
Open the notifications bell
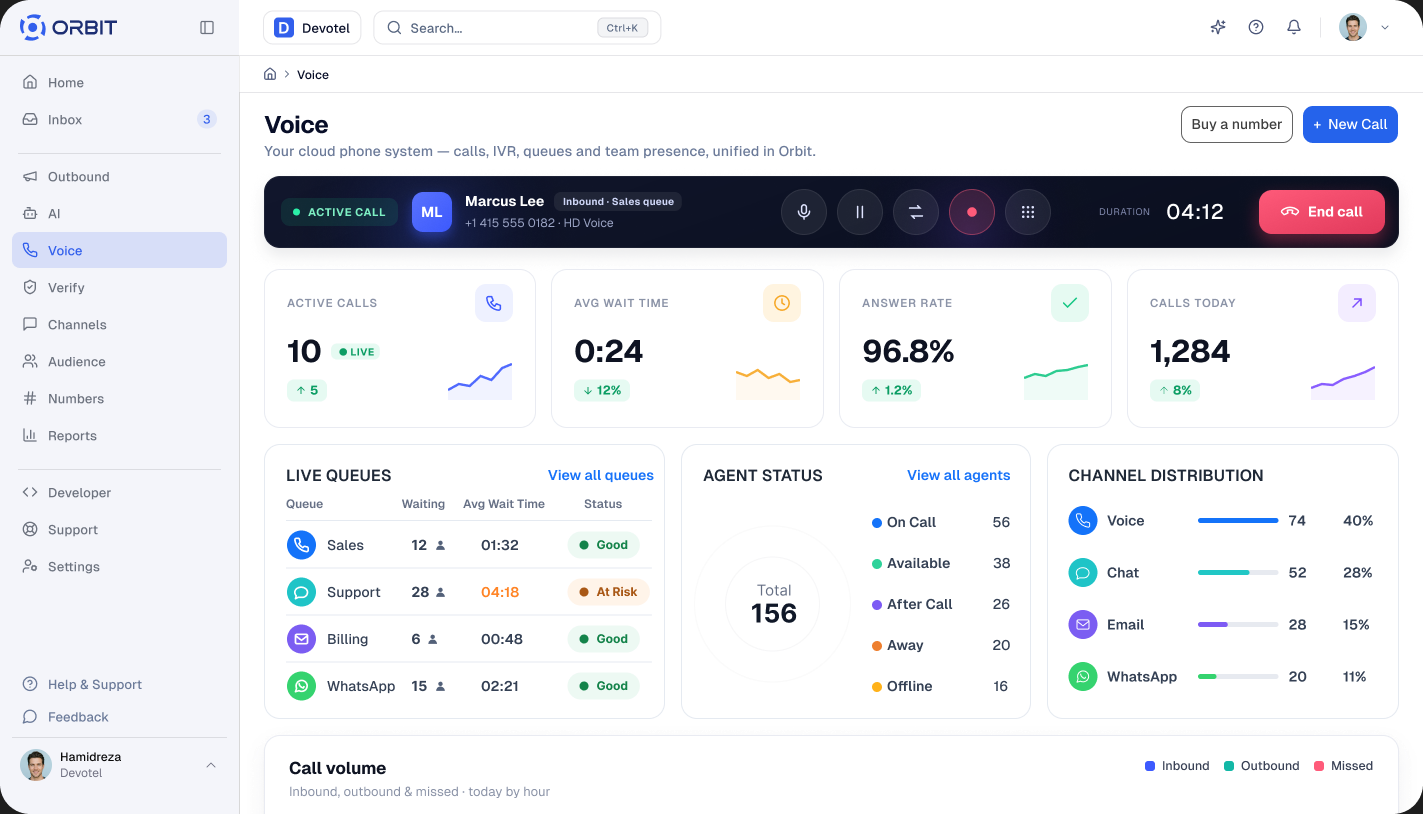pos(1294,28)
